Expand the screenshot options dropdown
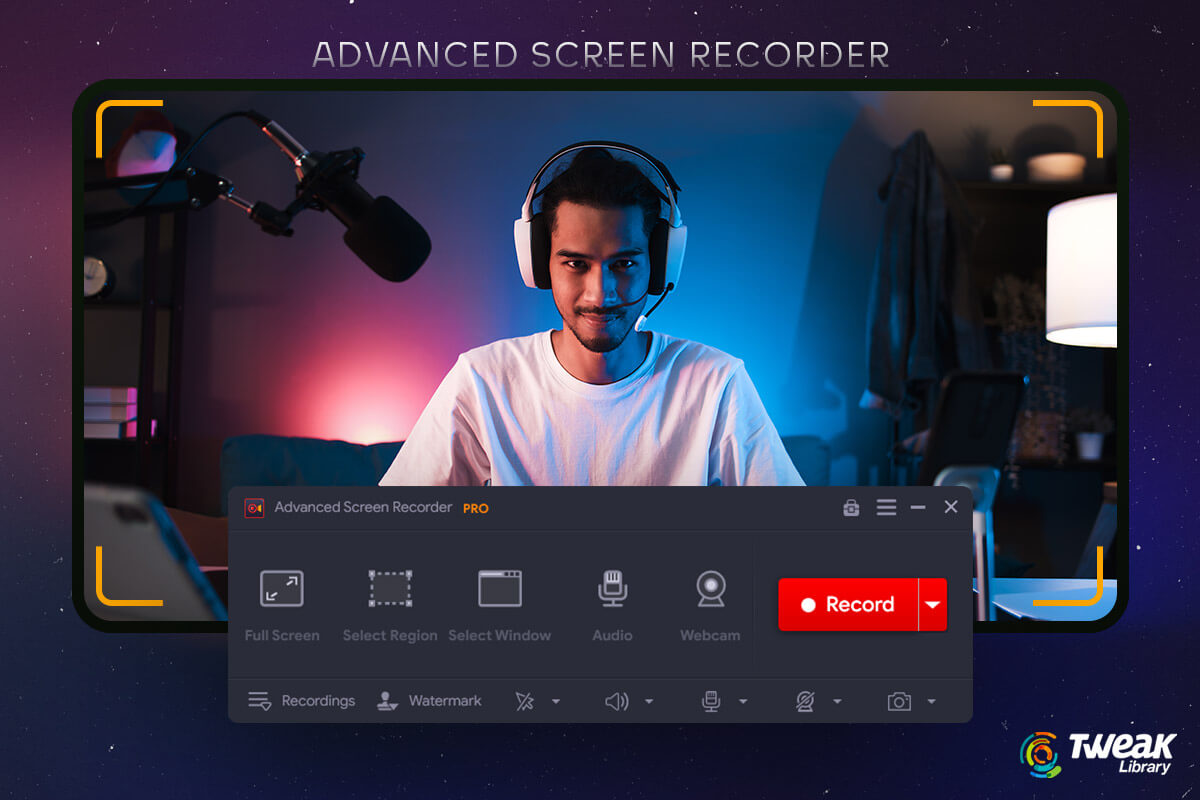The width and height of the screenshot is (1200, 800). point(933,700)
